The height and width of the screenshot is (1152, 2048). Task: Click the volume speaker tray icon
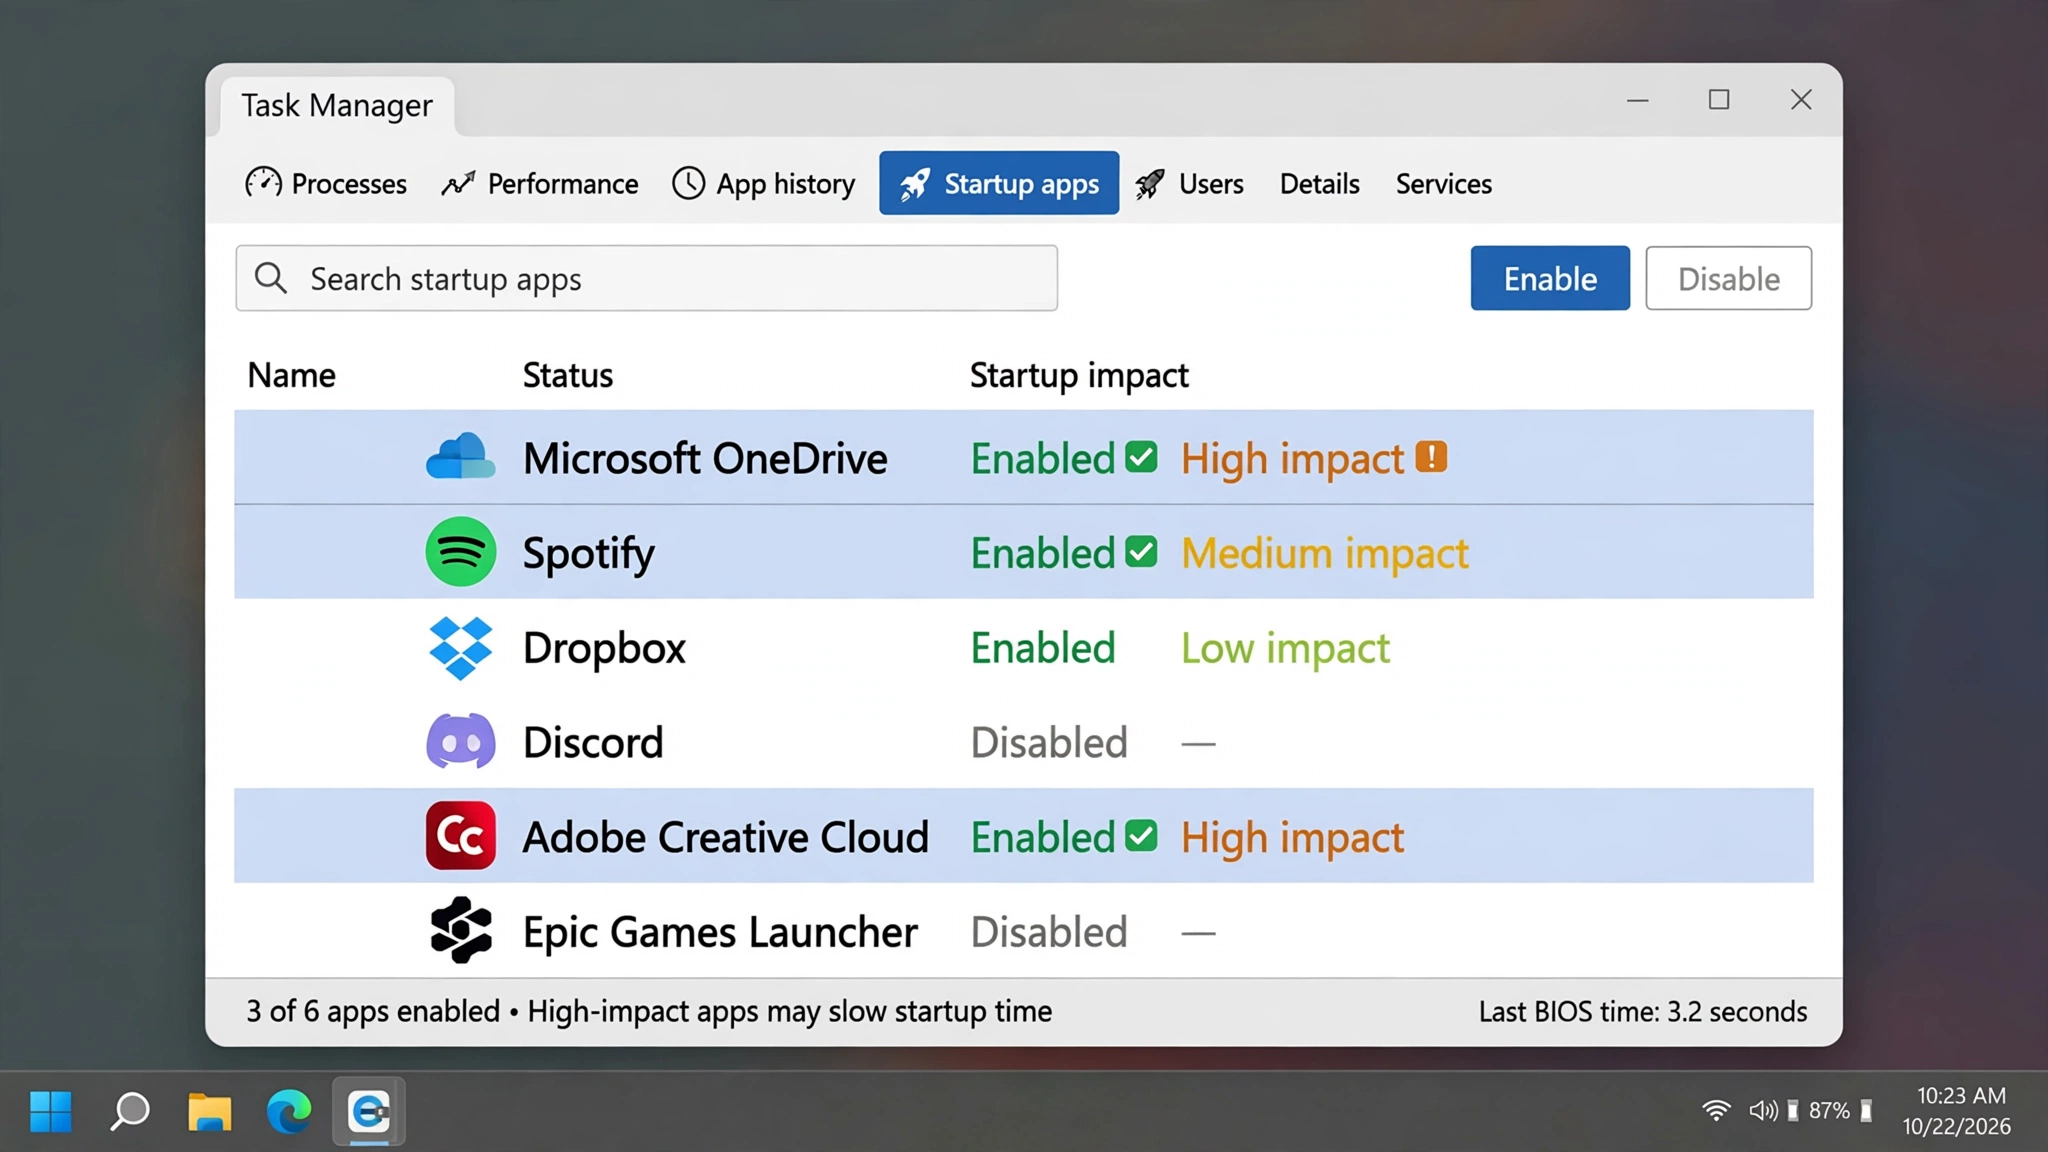point(1763,1111)
